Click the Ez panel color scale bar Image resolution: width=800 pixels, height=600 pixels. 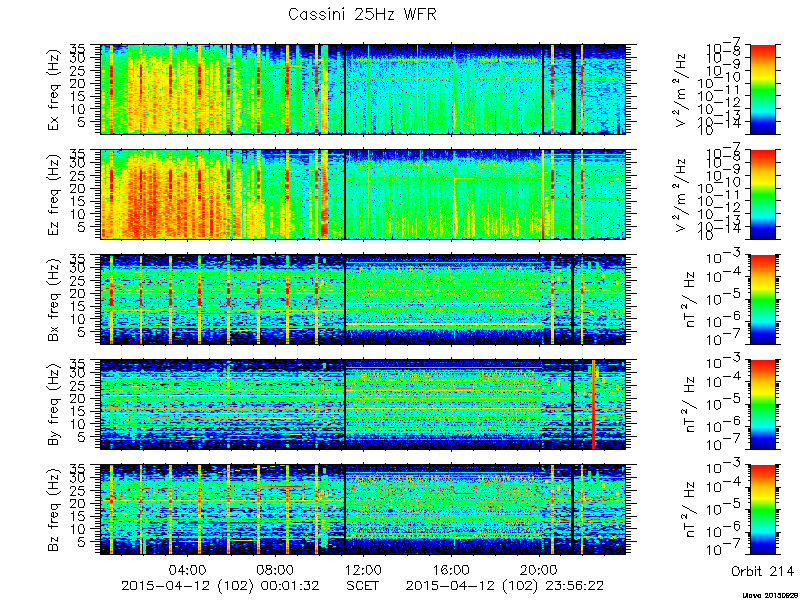coord(762,194)
